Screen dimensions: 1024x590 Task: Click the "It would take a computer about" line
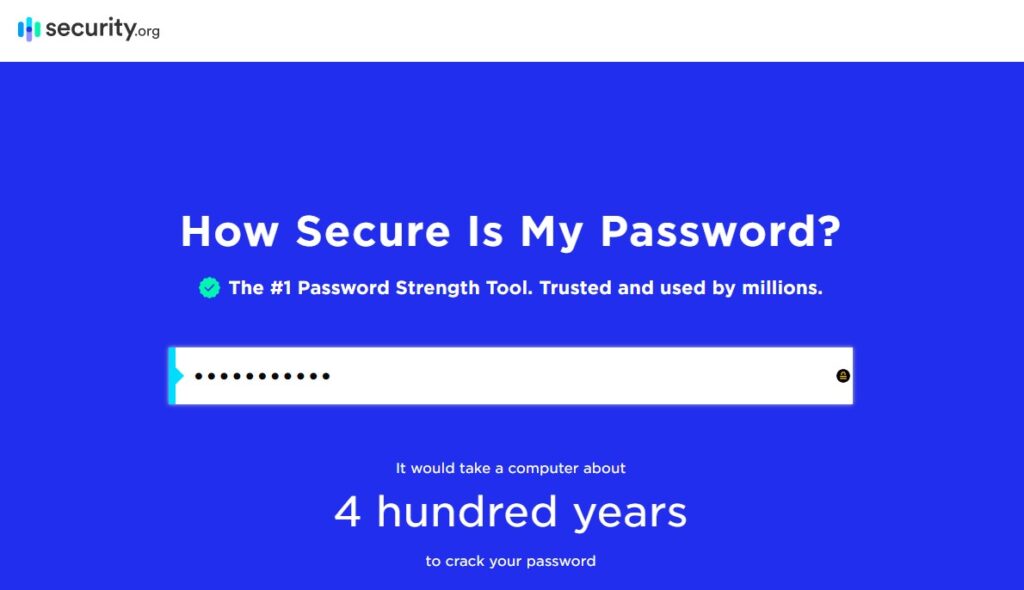(x=511, y=468)
